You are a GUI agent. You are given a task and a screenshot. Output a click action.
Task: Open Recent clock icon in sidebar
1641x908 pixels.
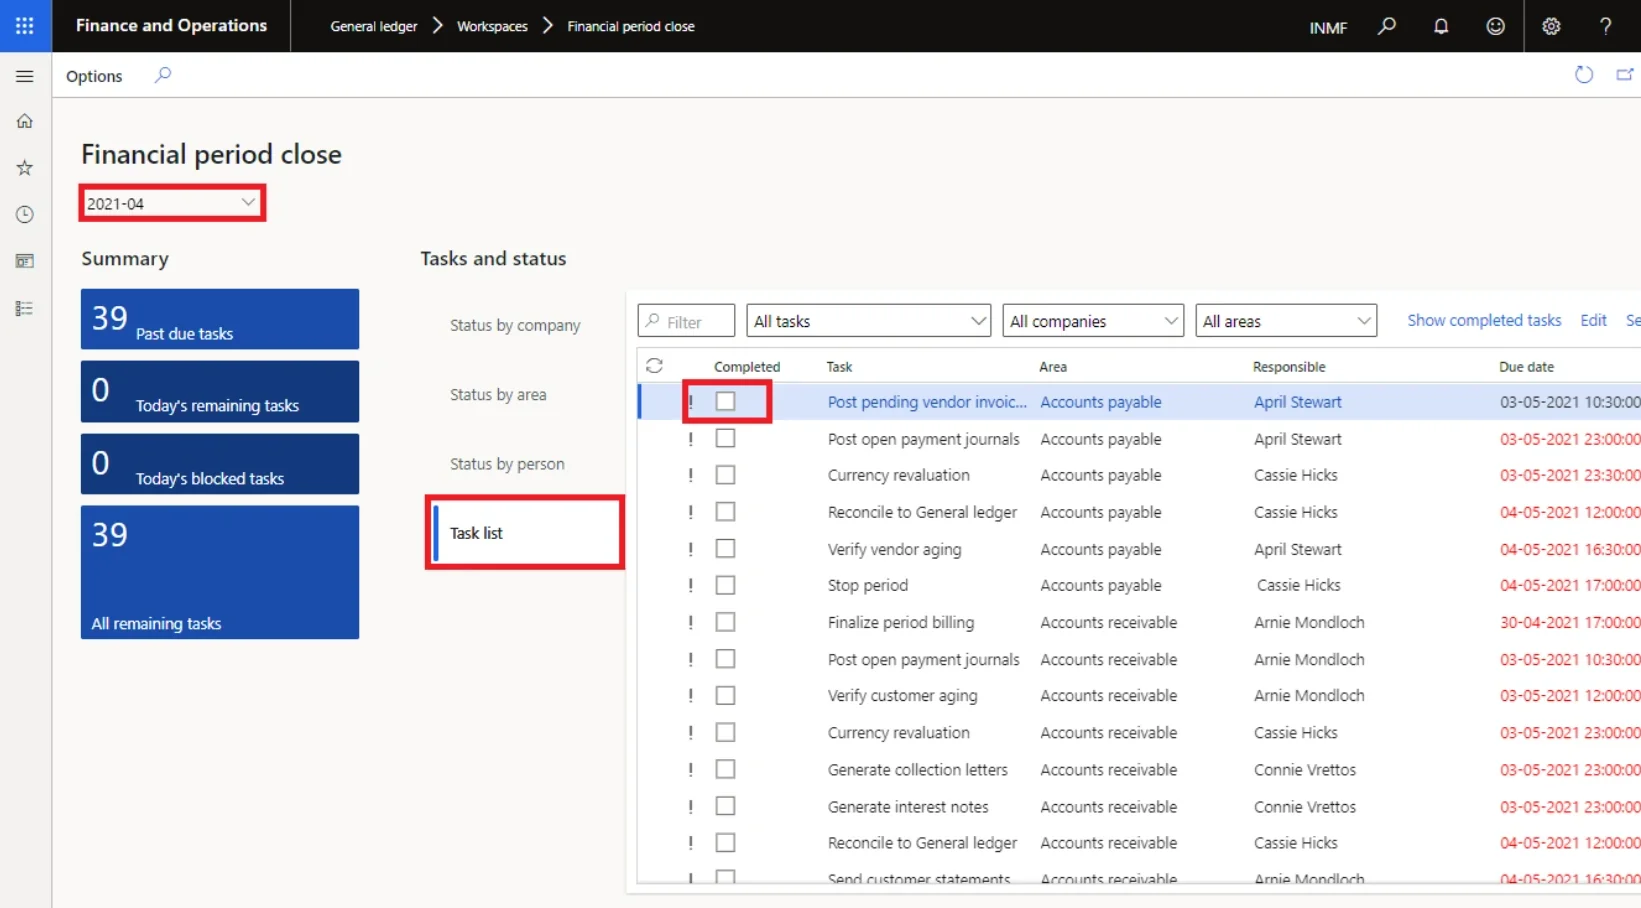coord(25,214)
